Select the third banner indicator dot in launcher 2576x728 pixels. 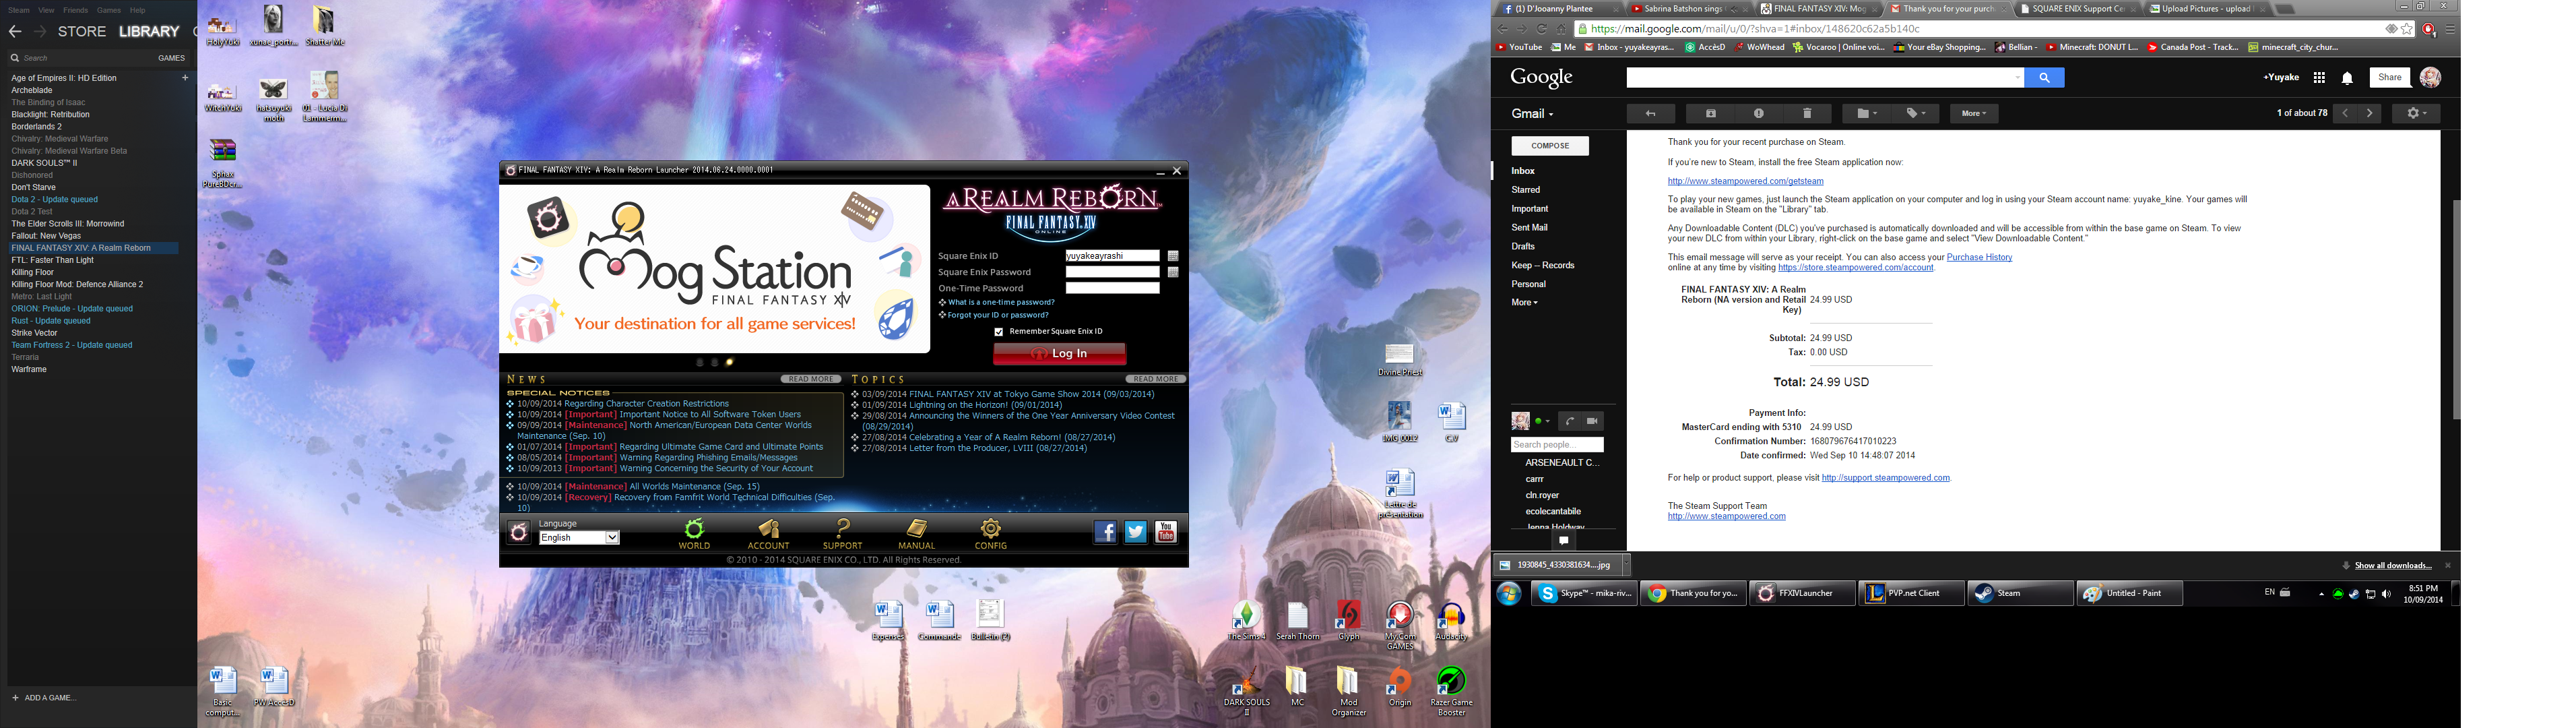point(729,362)
